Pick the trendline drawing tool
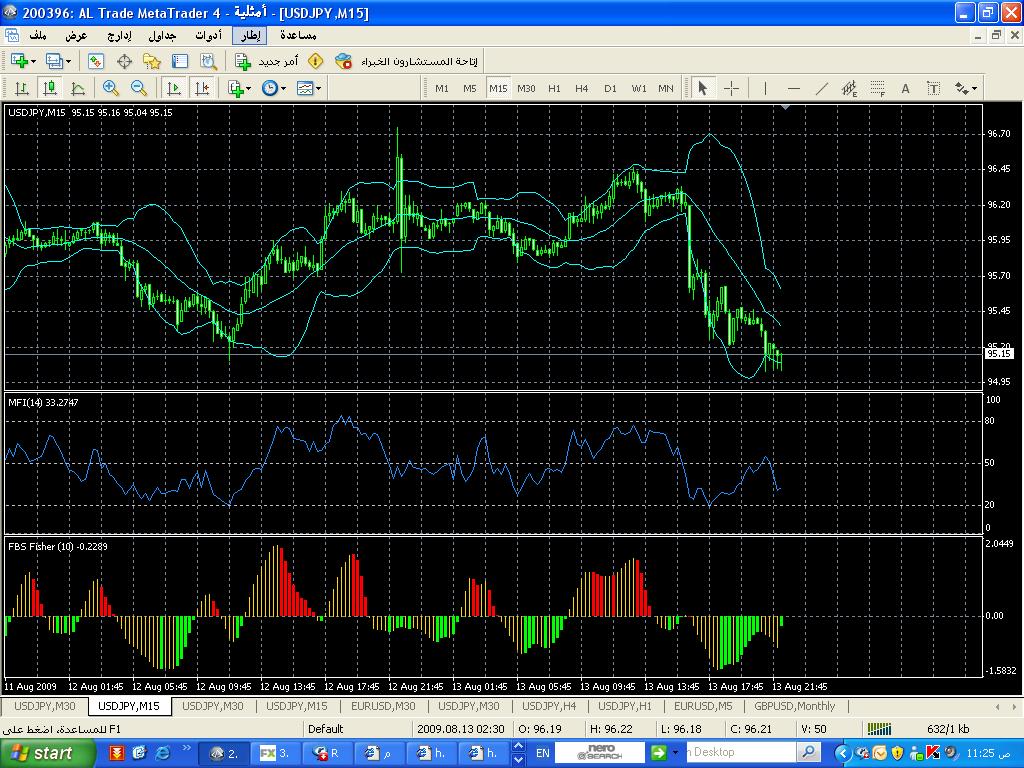Image resolution: width=1024 pixels, height=768 pixels. pos(822,88)
